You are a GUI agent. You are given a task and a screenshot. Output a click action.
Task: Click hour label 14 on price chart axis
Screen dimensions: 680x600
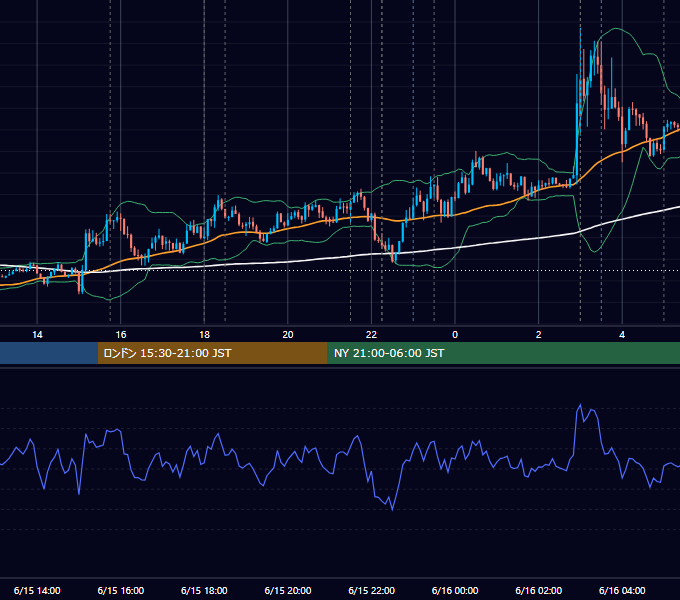tap(37, 335)
